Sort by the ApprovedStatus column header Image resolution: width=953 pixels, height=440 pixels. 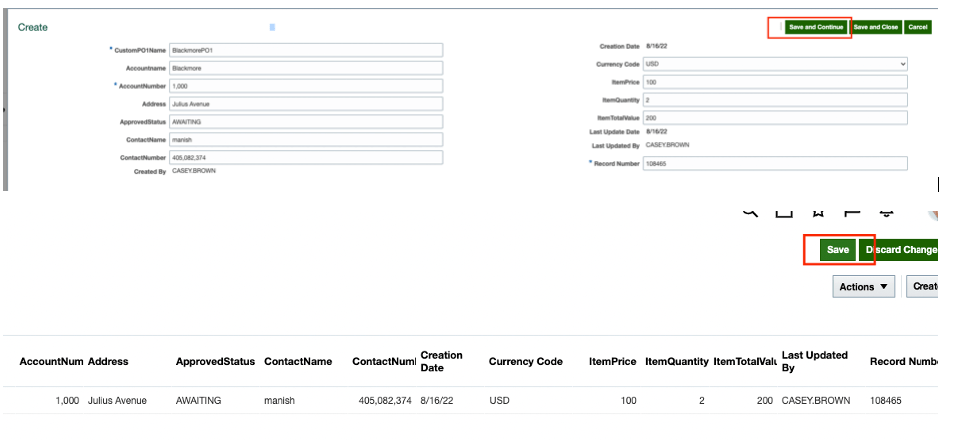[x=215, y=361]
